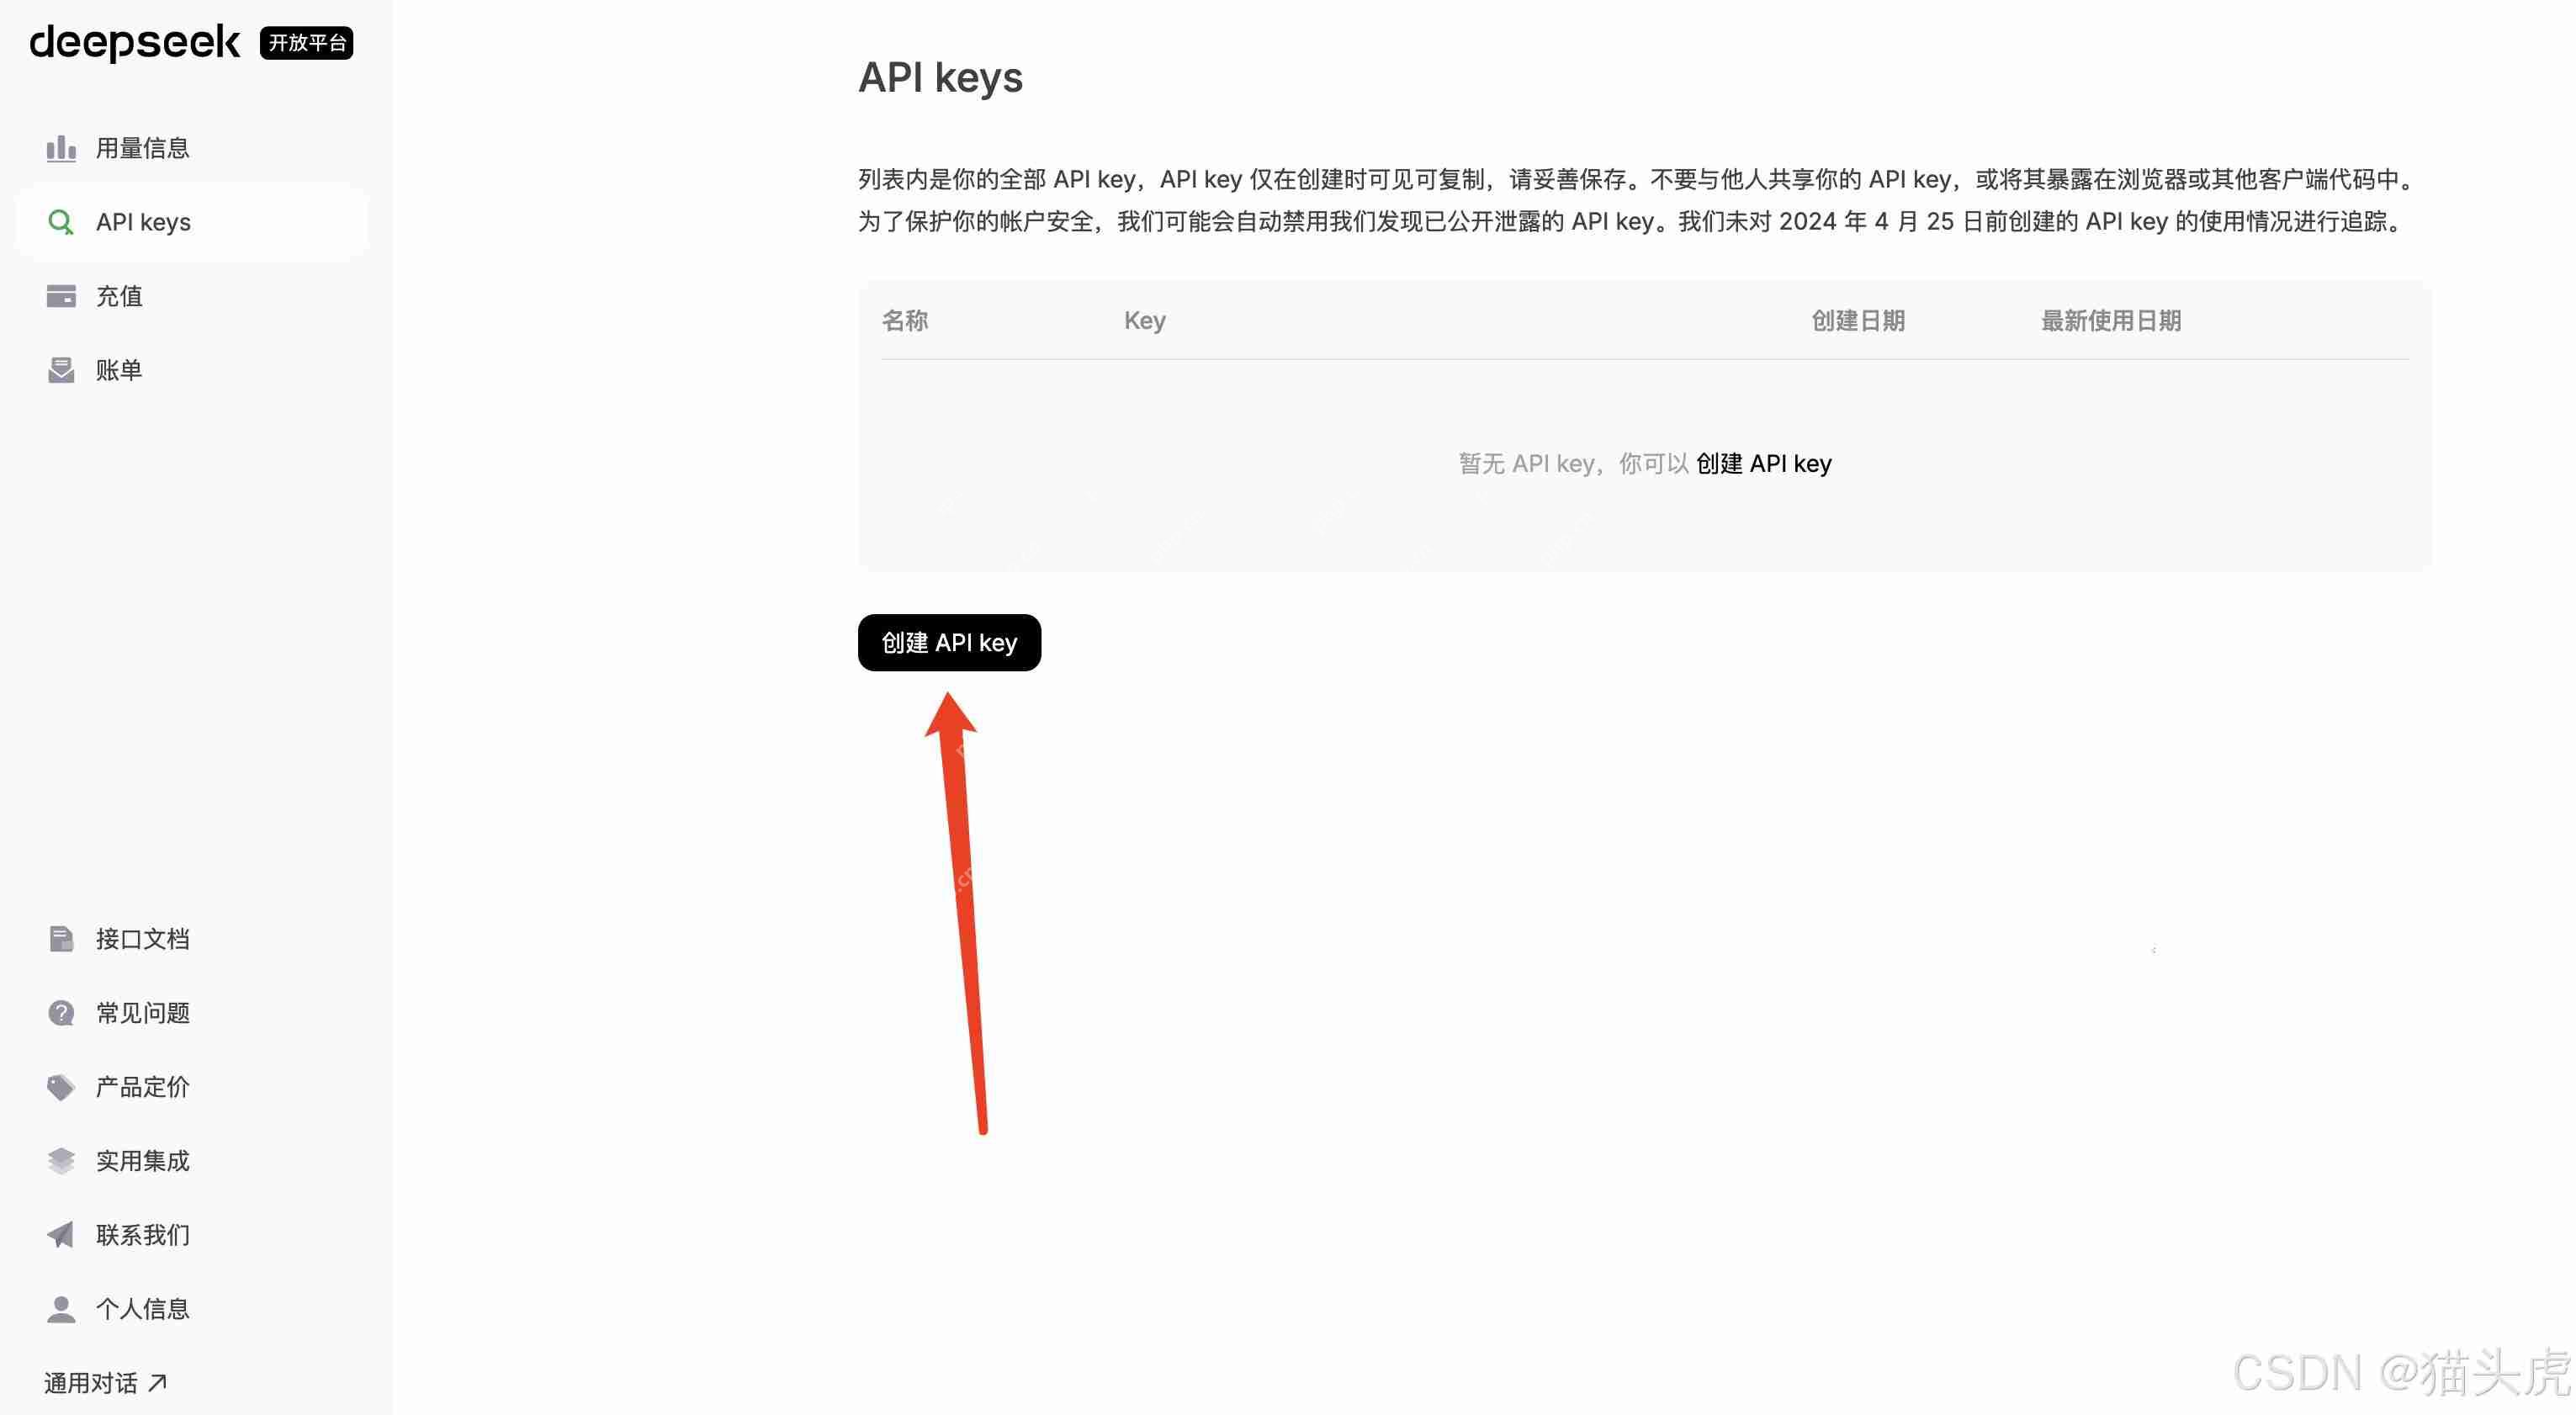Open 通用对话 via its external arrow
The width and height of the screenshot is (2576, 1415).
[x=159, y=1382]
